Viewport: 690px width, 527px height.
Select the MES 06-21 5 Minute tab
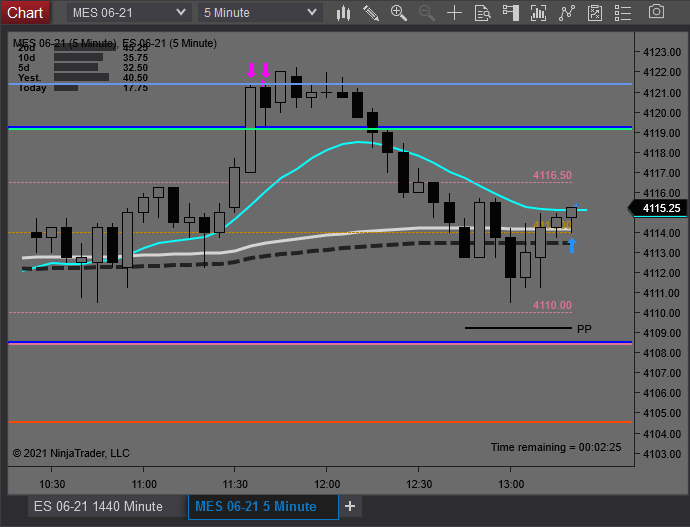(263, 506)
